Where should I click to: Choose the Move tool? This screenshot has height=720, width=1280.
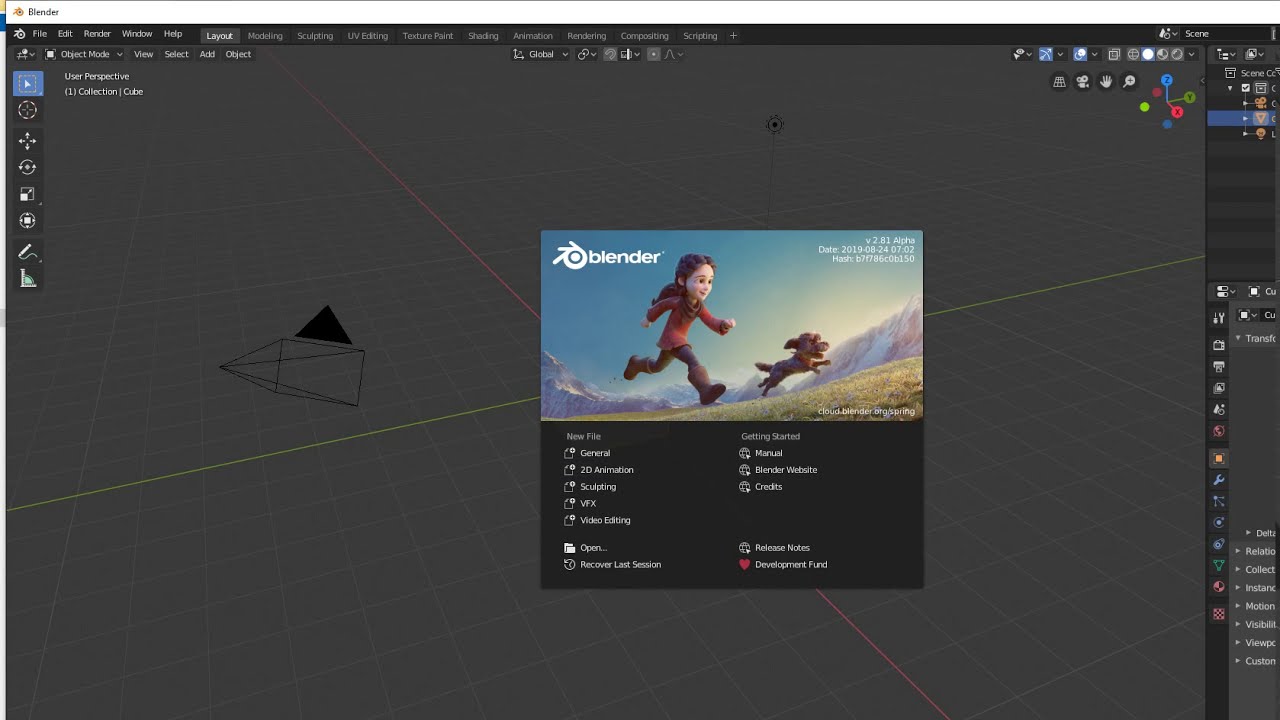point(28,141)
